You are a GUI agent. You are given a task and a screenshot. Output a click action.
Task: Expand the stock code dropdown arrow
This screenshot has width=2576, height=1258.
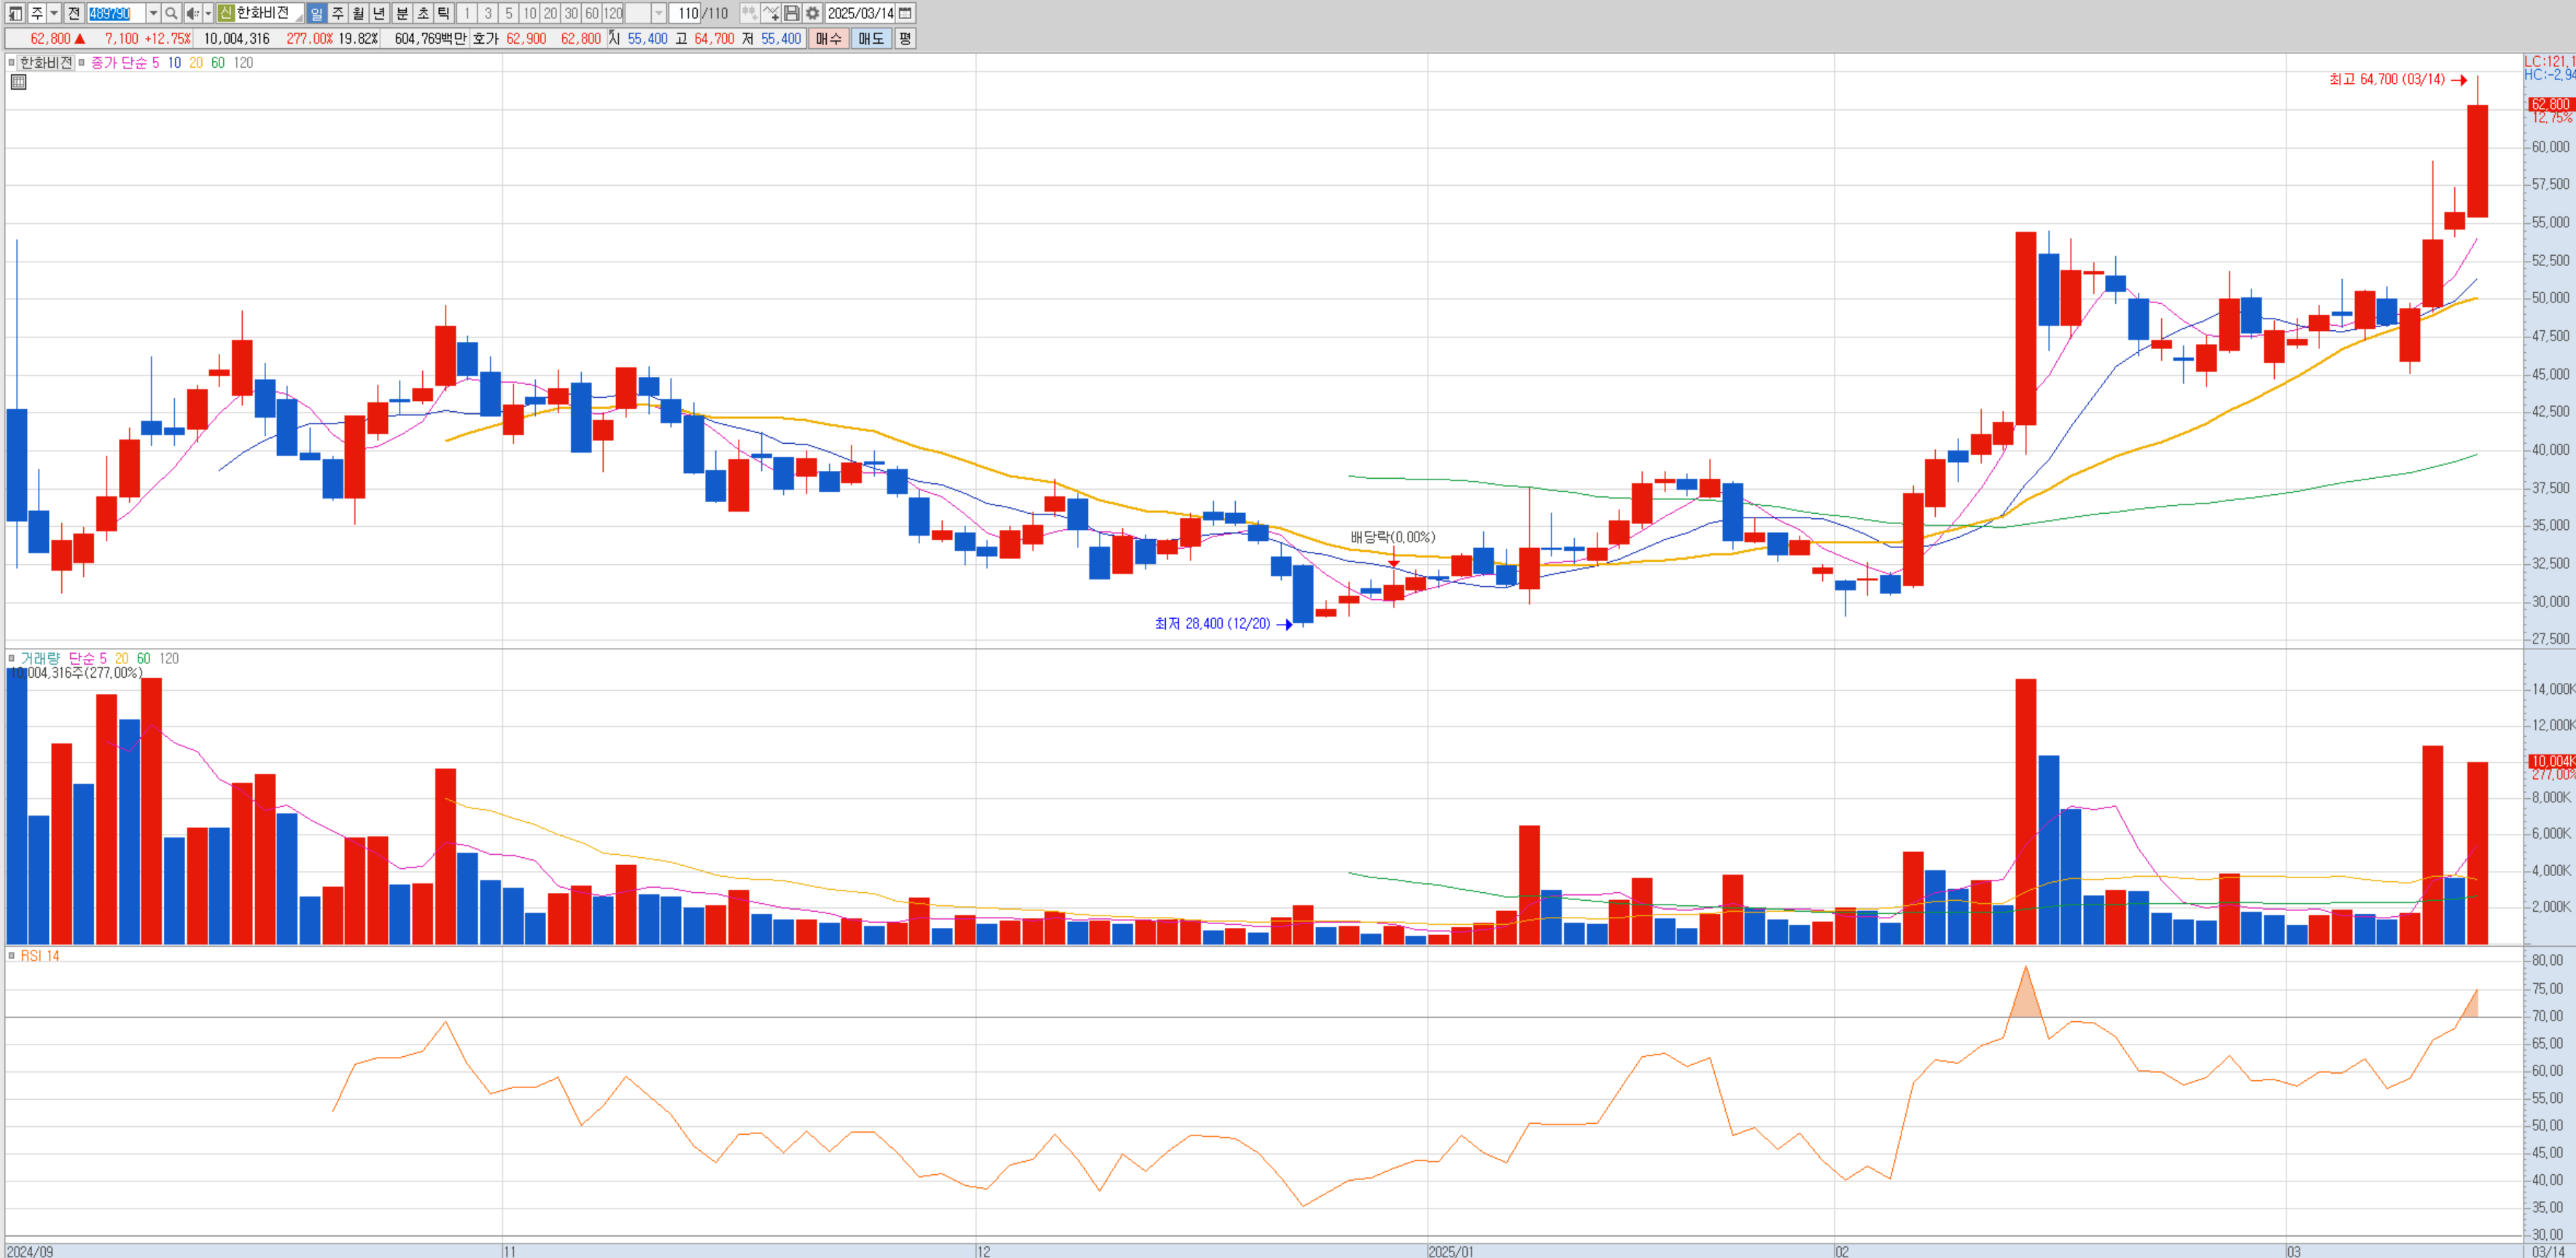pos(153,13)
